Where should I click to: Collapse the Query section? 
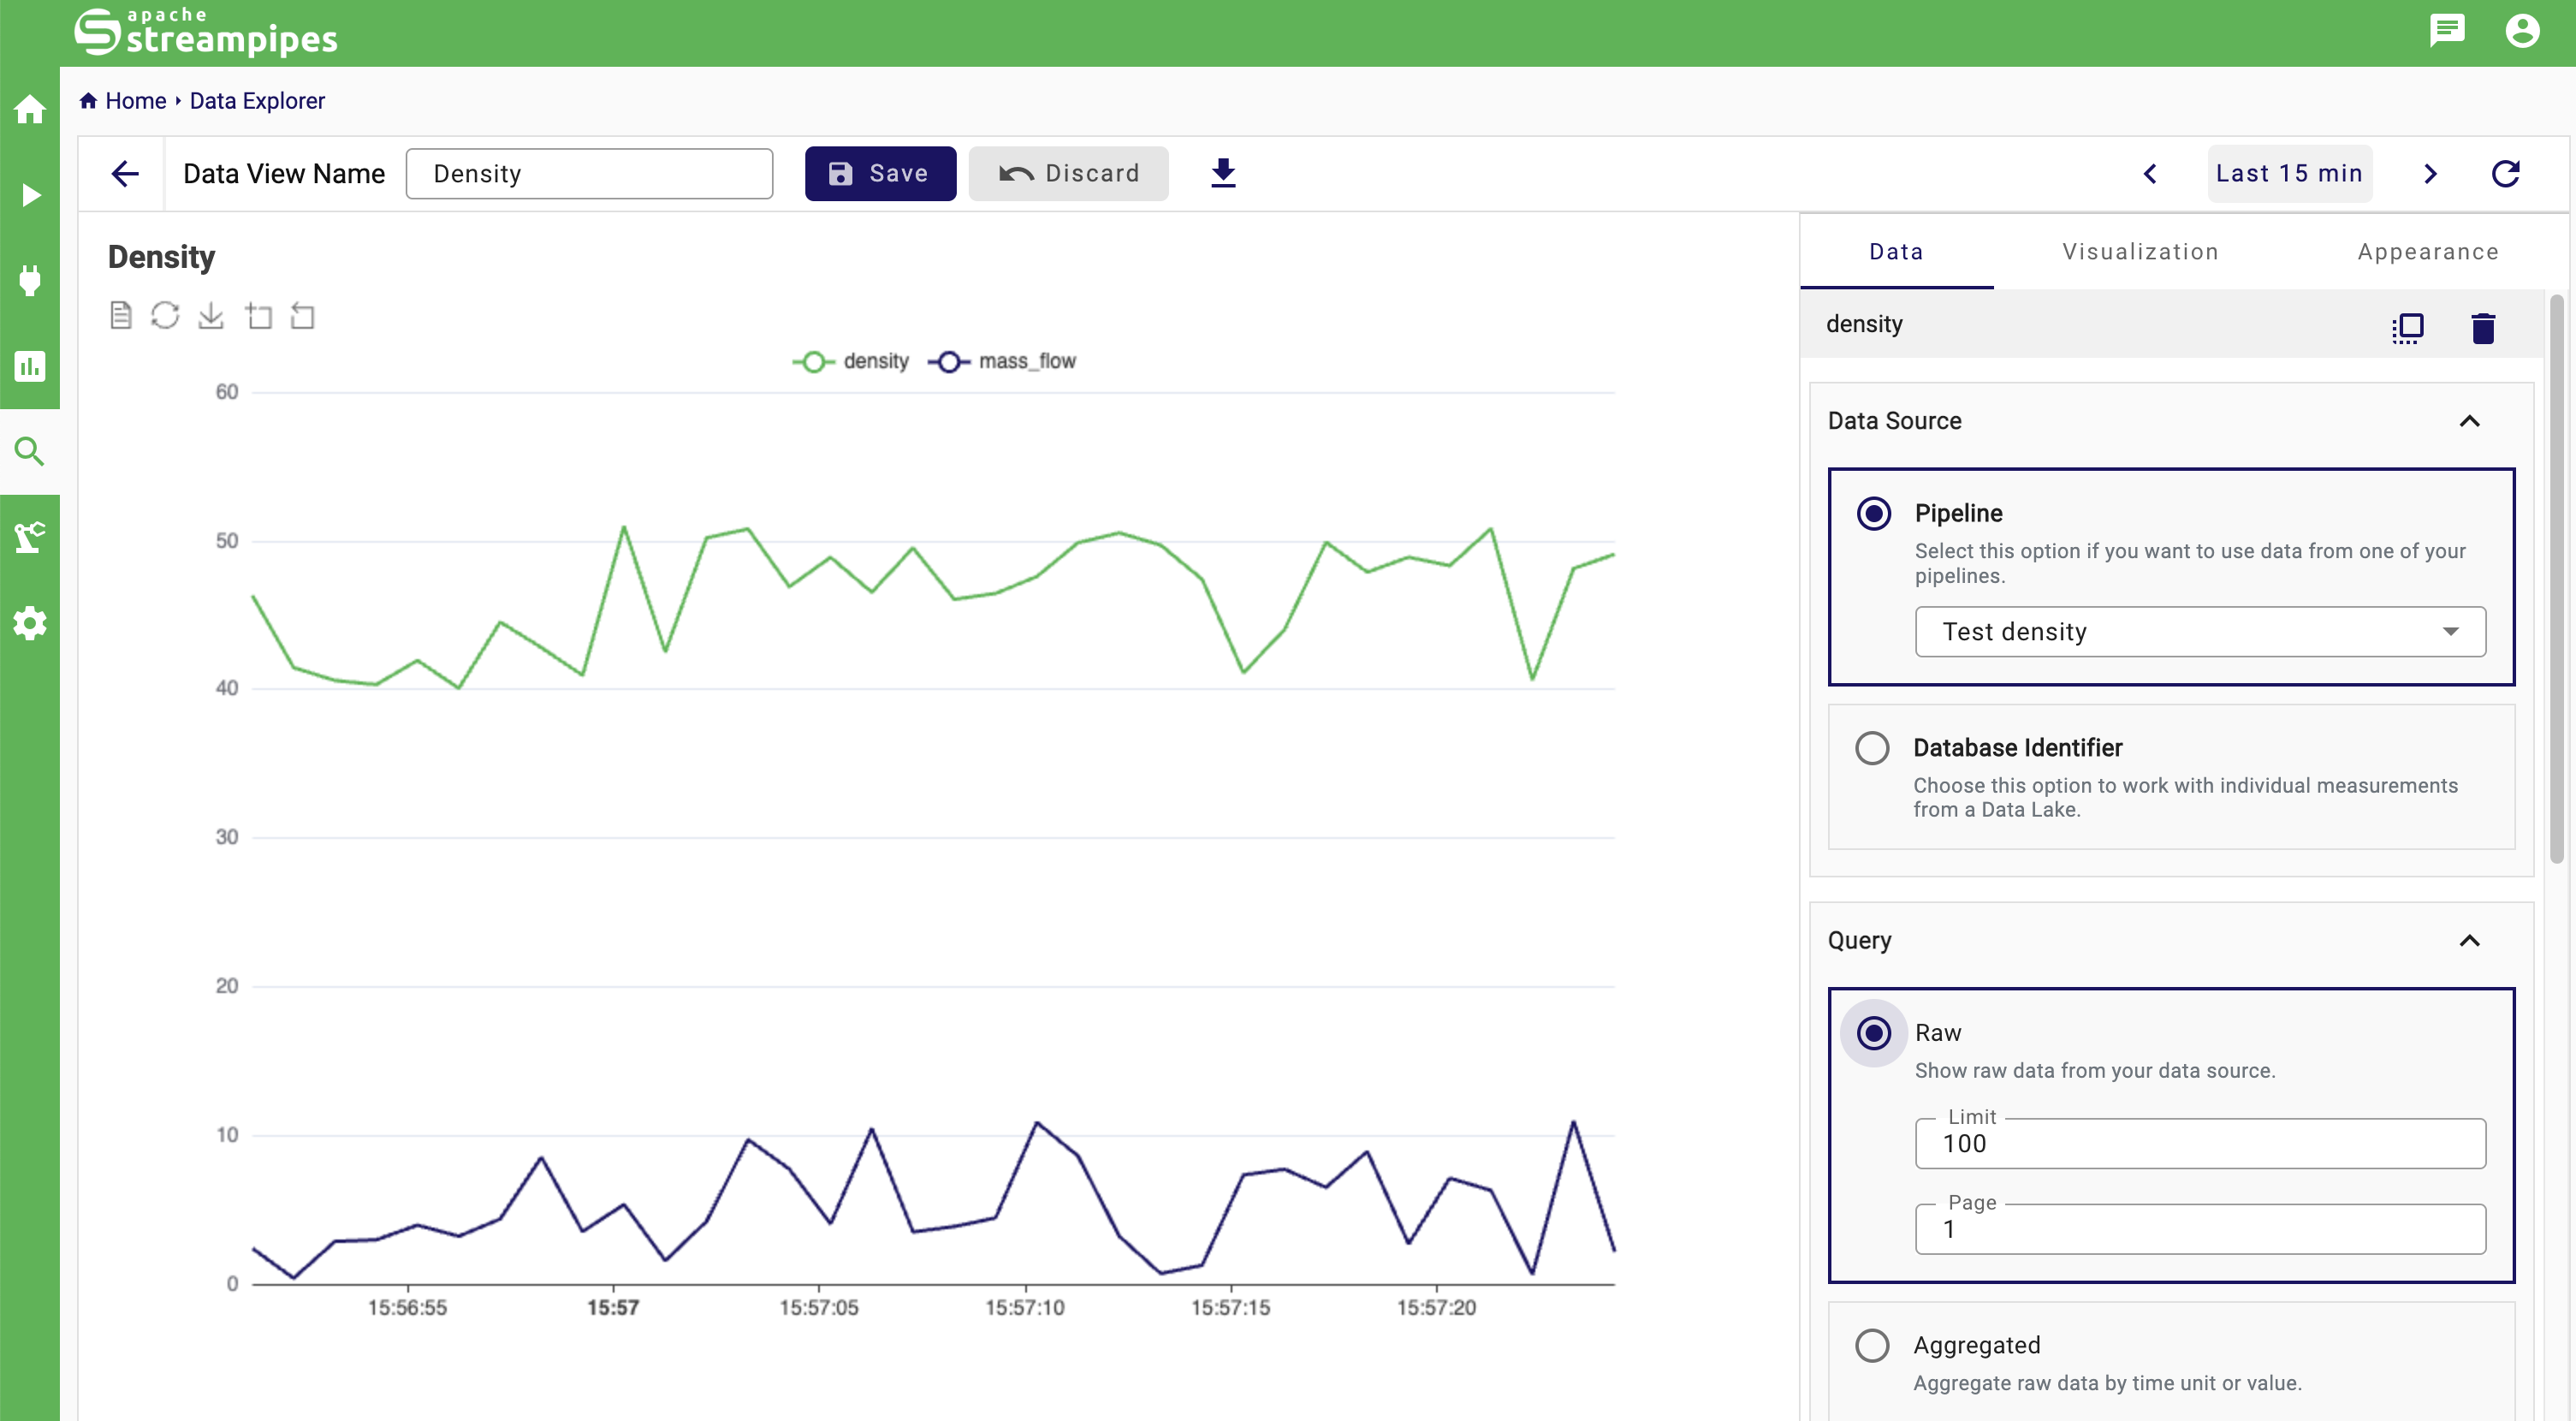pyautogui.click(x=2468, y=940)
